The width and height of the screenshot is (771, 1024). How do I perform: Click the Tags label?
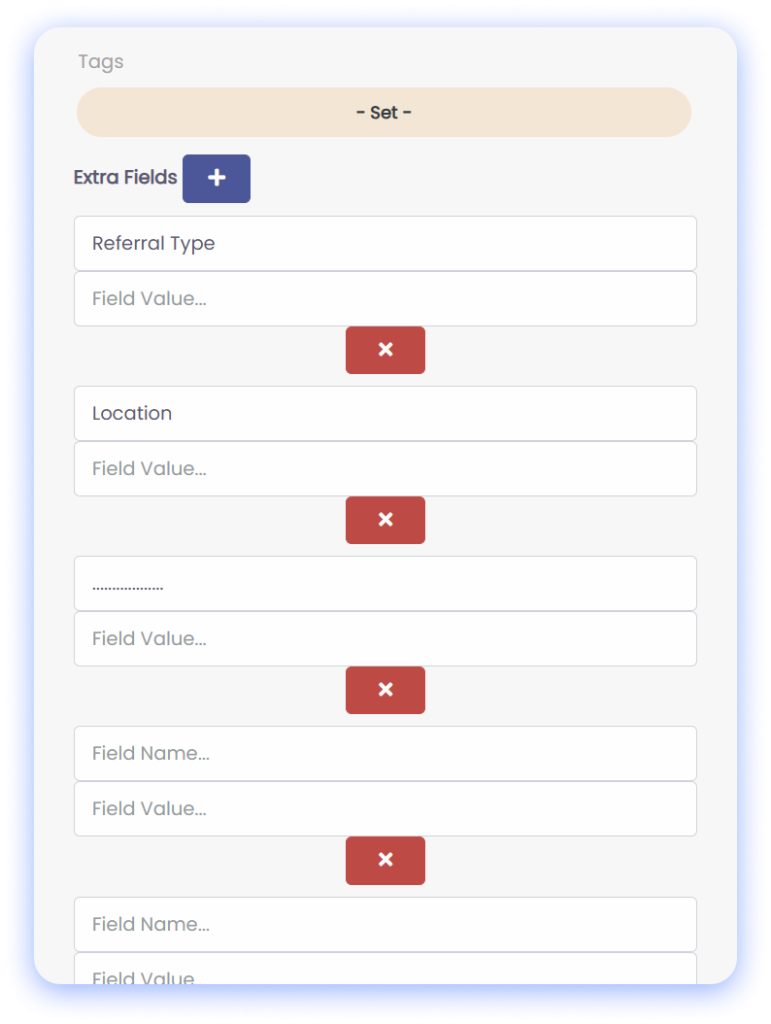pyautogui.click(x=101, y=62)
